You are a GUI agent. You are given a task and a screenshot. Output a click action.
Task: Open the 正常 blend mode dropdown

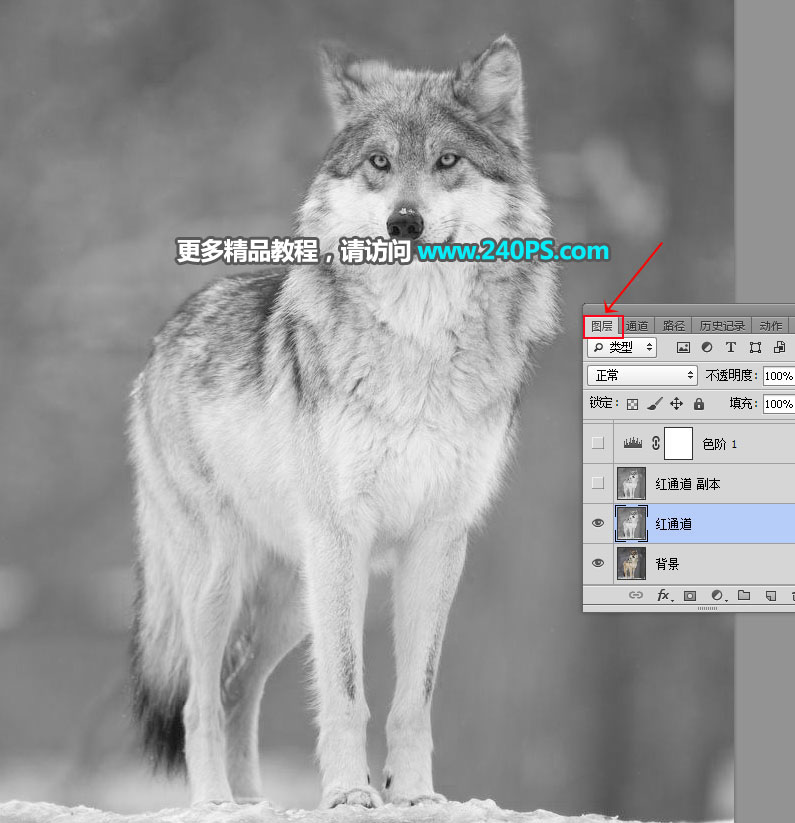point(642,375)
